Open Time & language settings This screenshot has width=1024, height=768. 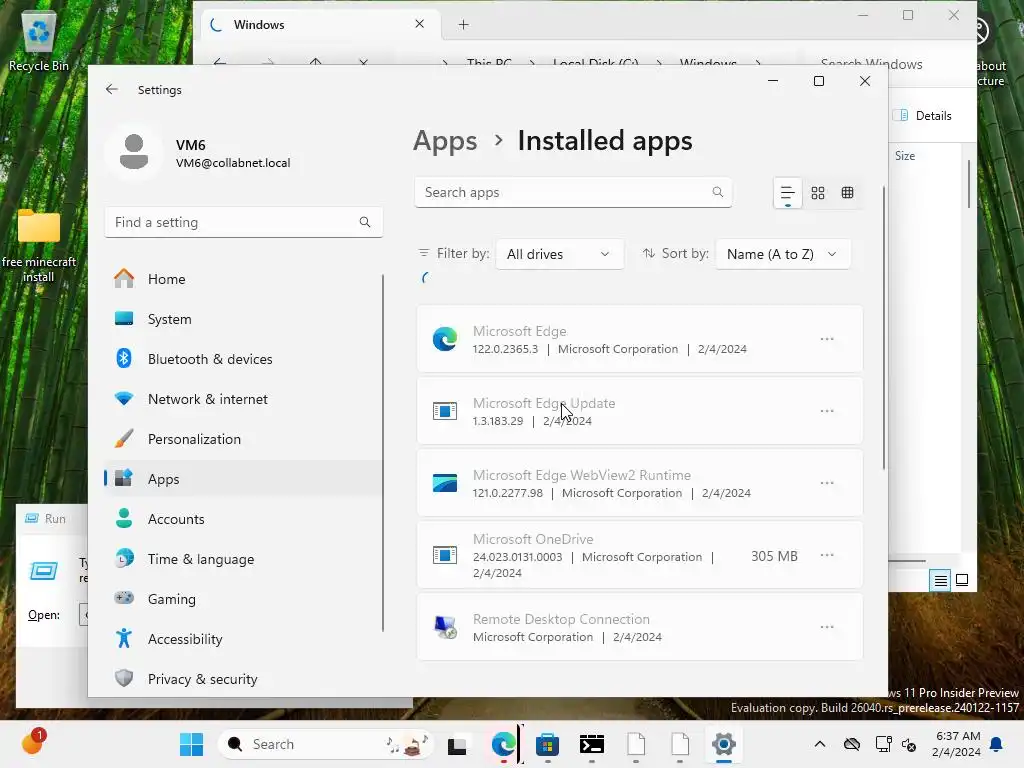point(243,559)
